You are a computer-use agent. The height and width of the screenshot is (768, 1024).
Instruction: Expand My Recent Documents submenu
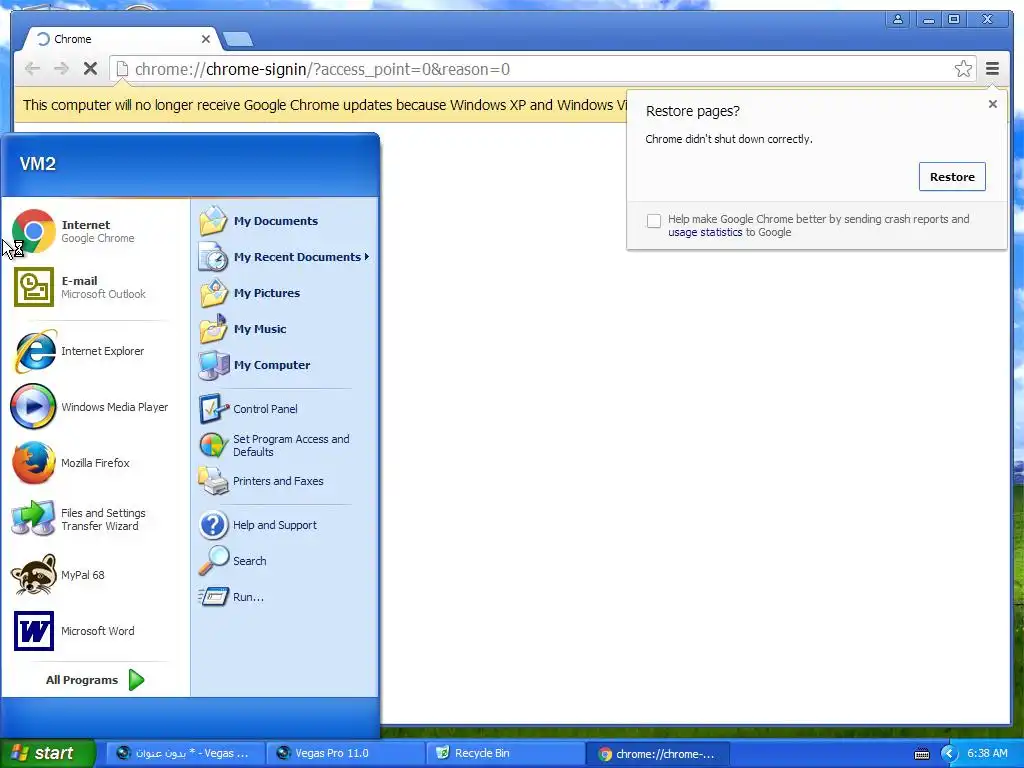285,257
